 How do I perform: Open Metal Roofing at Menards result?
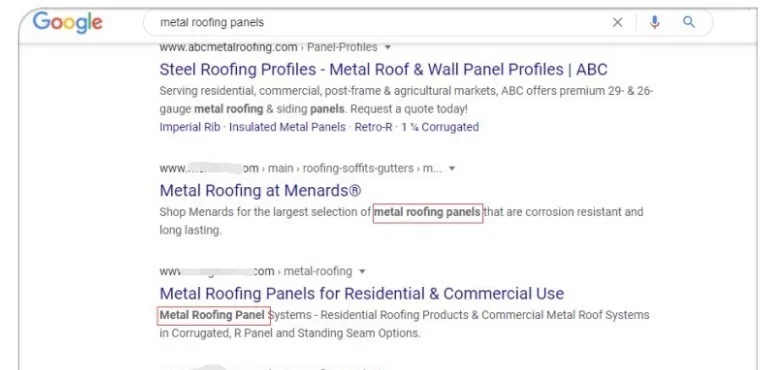(x=260, y=191)
